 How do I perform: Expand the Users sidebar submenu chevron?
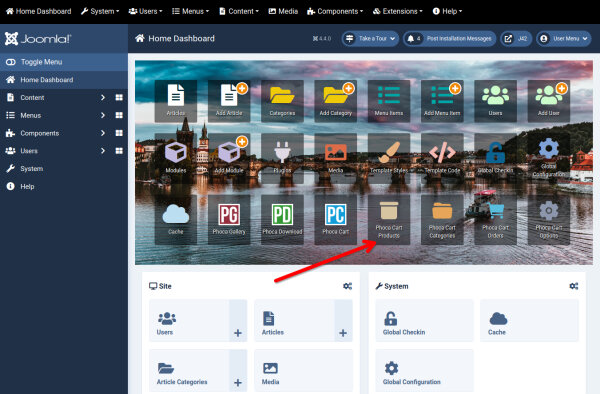click(x=103, y=151)
